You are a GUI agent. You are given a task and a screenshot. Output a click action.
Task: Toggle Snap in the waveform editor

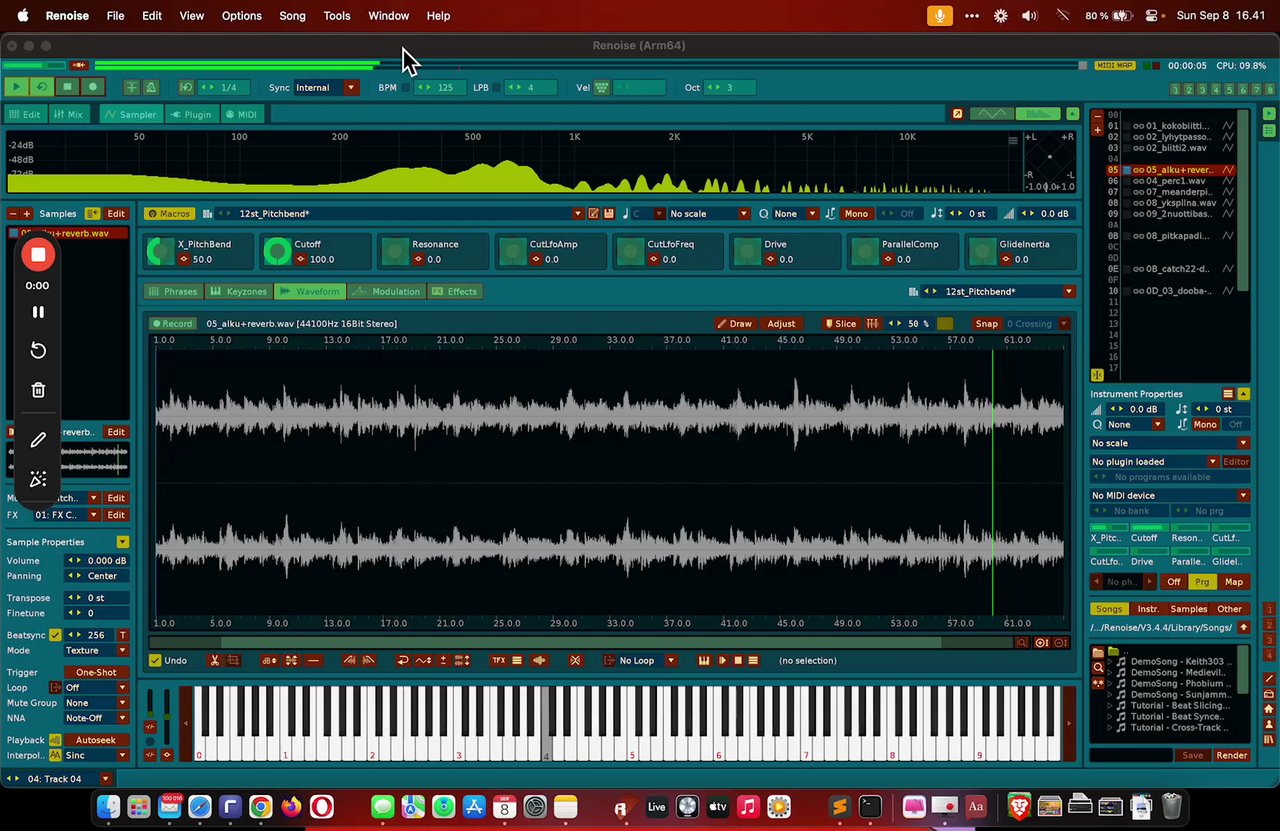(987, 323)
